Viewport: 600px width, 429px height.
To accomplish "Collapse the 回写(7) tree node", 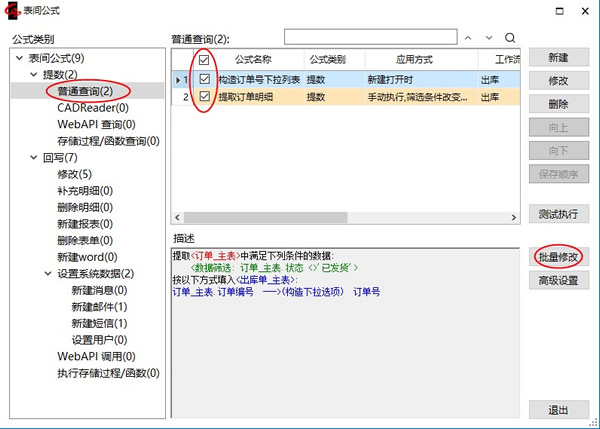I will (x=35, y=157).
